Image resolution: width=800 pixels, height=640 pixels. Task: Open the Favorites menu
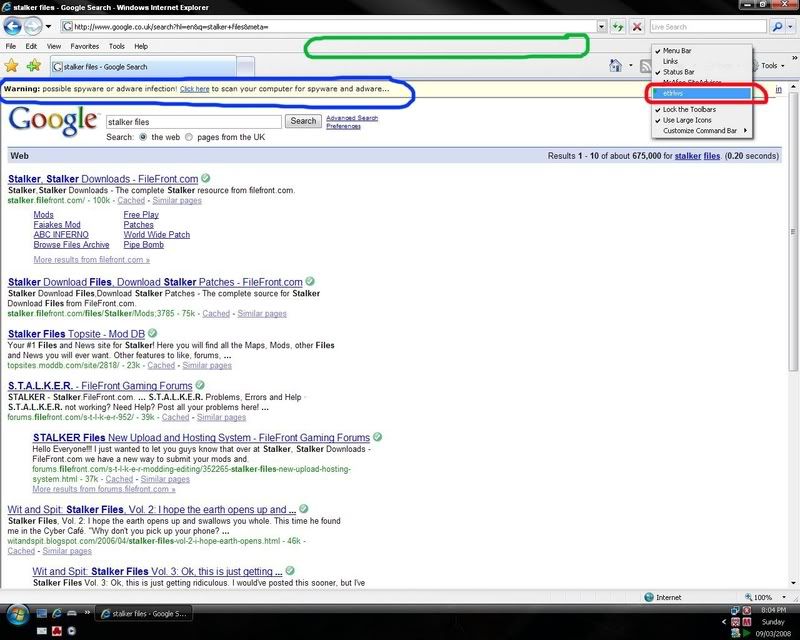[84, 46]
